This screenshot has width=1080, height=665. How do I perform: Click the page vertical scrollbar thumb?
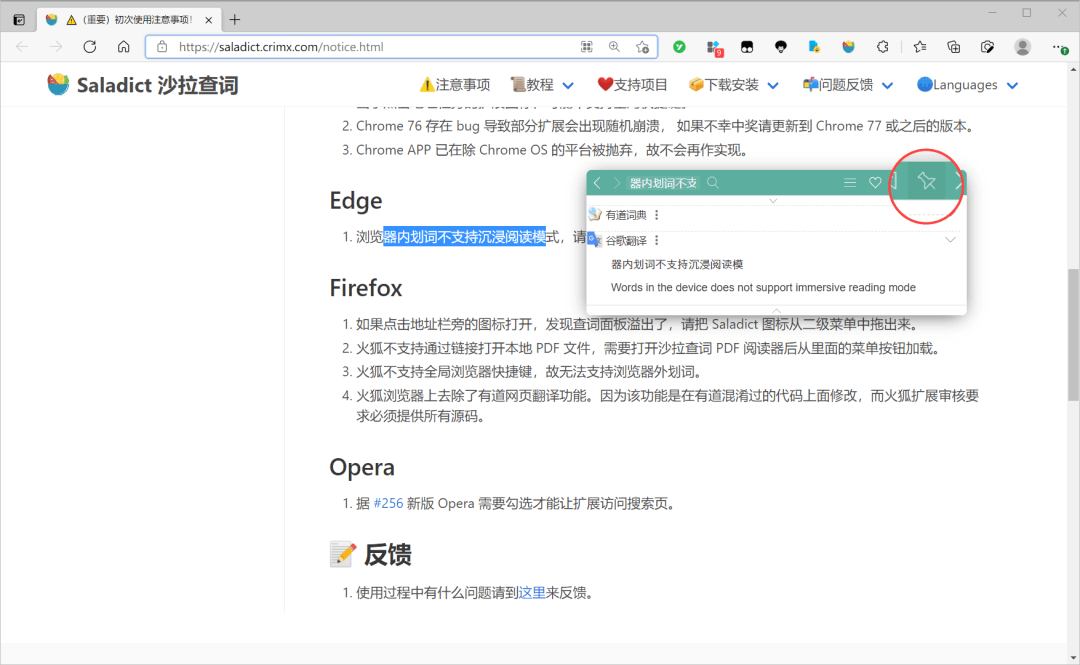click(x=1073, y=335)
